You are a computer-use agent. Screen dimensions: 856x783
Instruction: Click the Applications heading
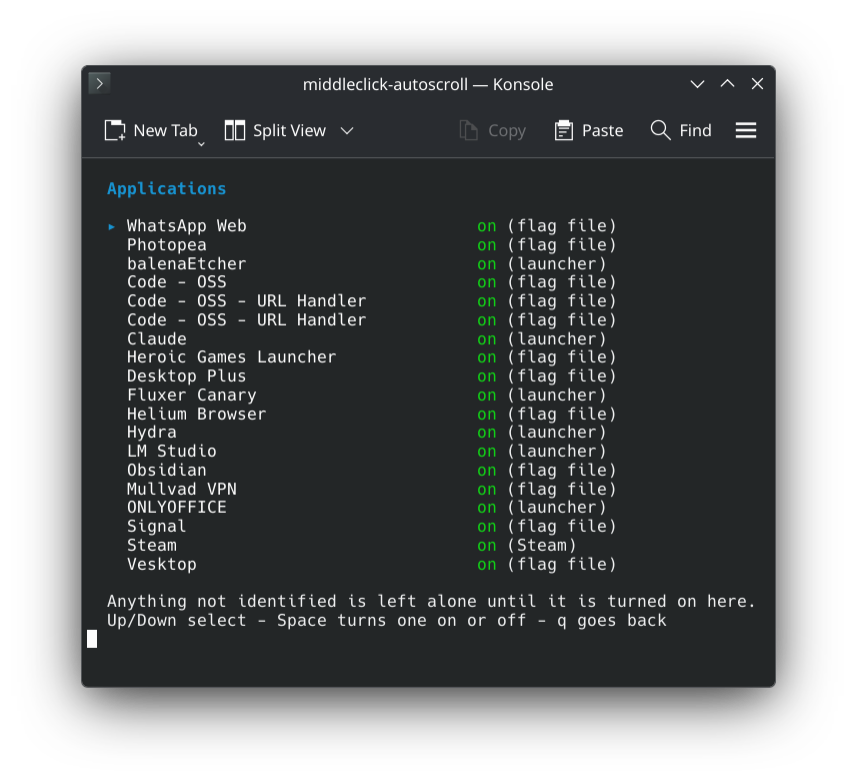[167, 189]
